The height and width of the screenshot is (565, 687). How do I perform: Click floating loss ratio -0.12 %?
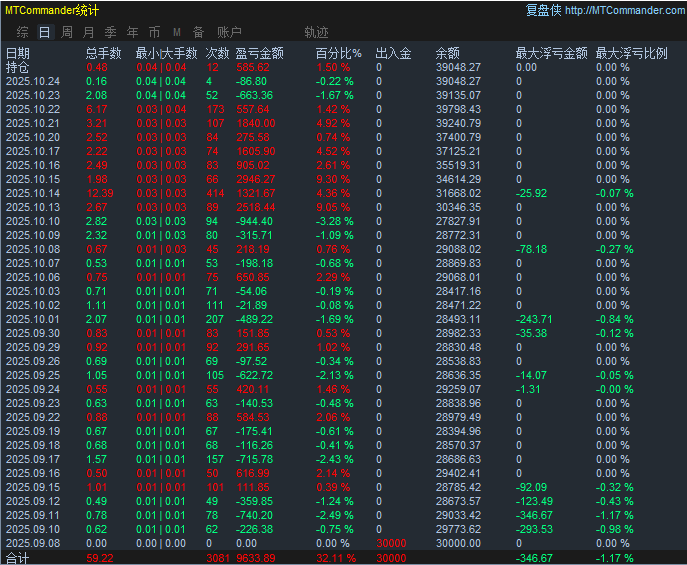[x=615, y=334]
